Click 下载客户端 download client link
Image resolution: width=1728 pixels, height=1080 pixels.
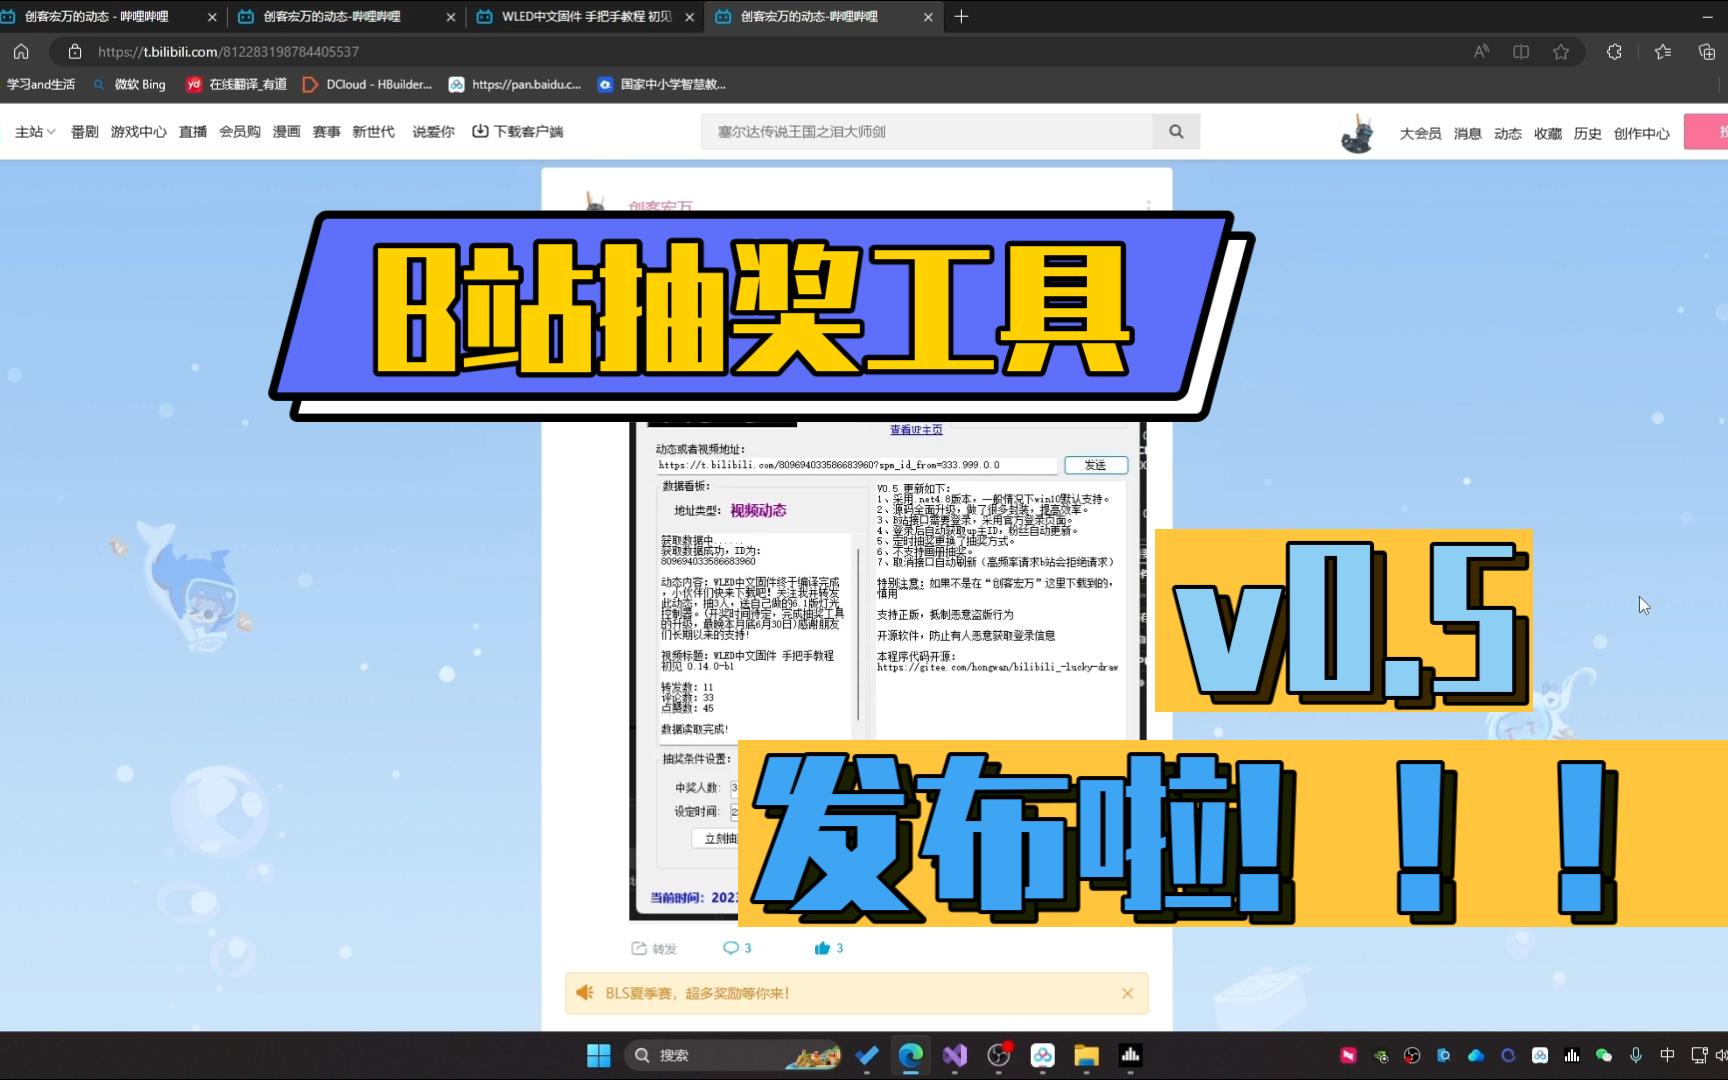coord(518,132)
